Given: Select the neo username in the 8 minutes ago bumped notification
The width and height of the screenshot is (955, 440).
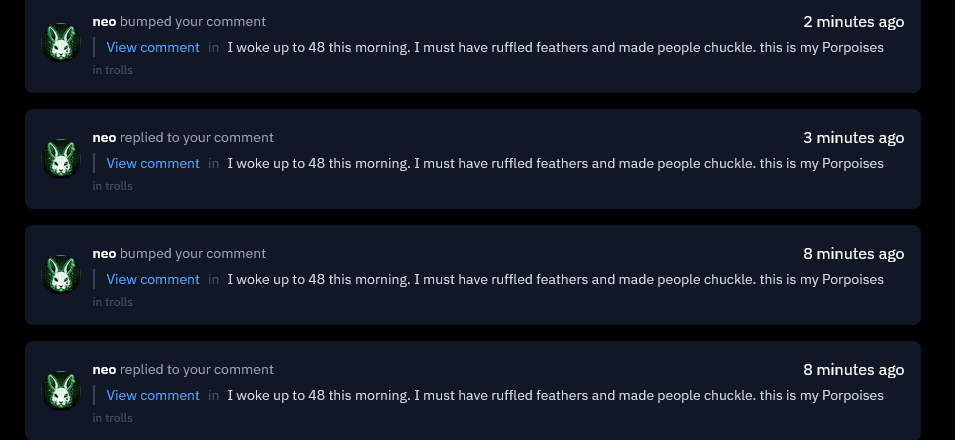Looking at the screenshot, I should [104, 254].
